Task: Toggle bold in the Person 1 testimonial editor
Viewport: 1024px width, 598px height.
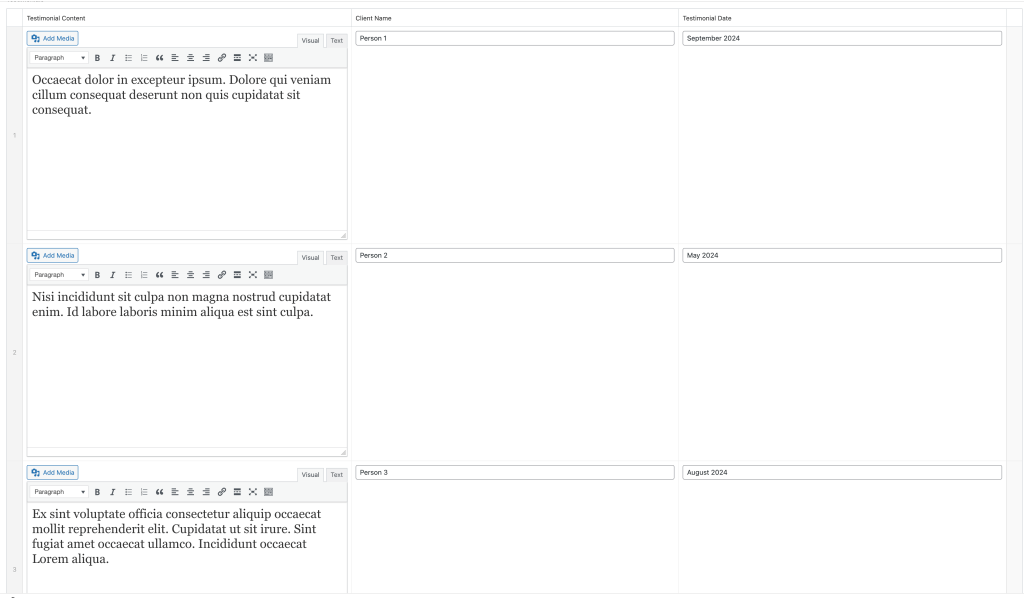Action: (x=97, y=58)
